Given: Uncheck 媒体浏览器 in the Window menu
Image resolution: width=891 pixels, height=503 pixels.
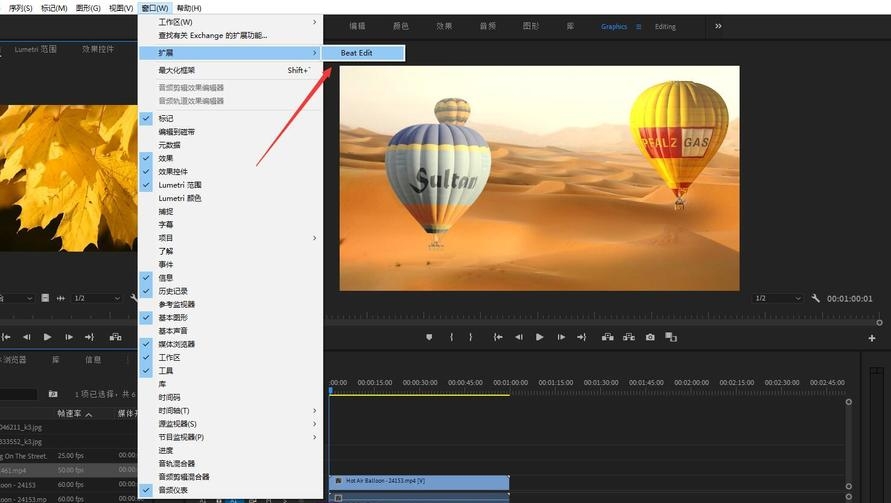Looking at the screenshot, I should (146, 344).
